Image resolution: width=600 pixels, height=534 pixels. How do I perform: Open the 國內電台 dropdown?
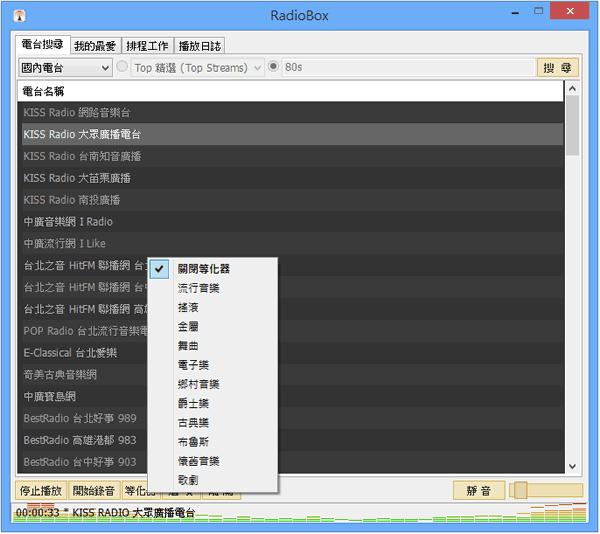pyautogui.click(x=65, y=68)
